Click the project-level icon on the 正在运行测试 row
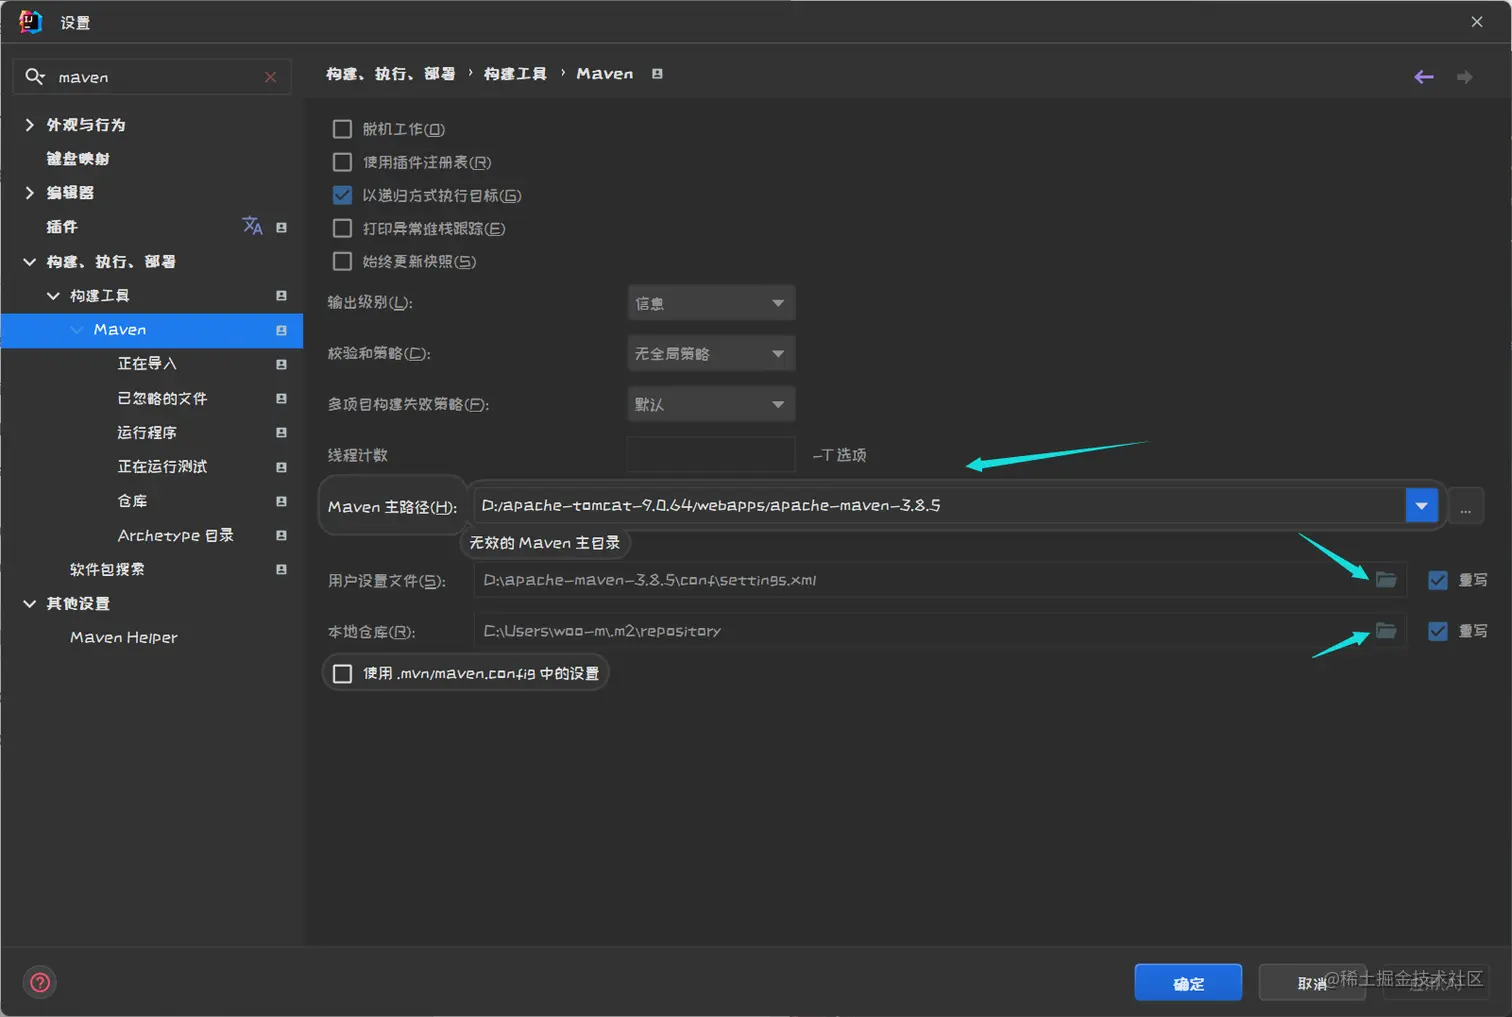The width and height of the screenshot is (1512, 1017). click(281, 467)
